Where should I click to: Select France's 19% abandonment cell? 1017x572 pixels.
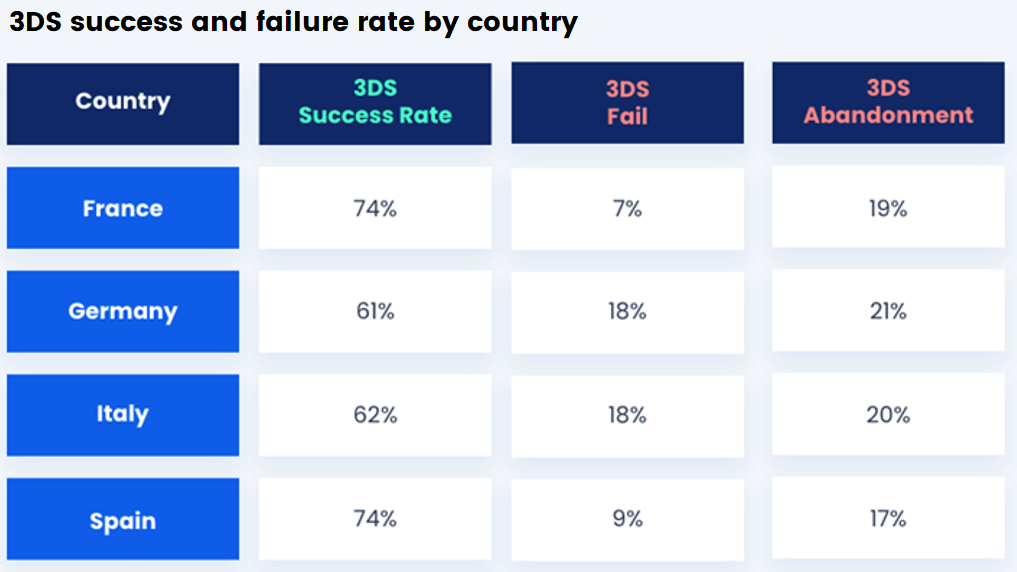coord(888,208)
